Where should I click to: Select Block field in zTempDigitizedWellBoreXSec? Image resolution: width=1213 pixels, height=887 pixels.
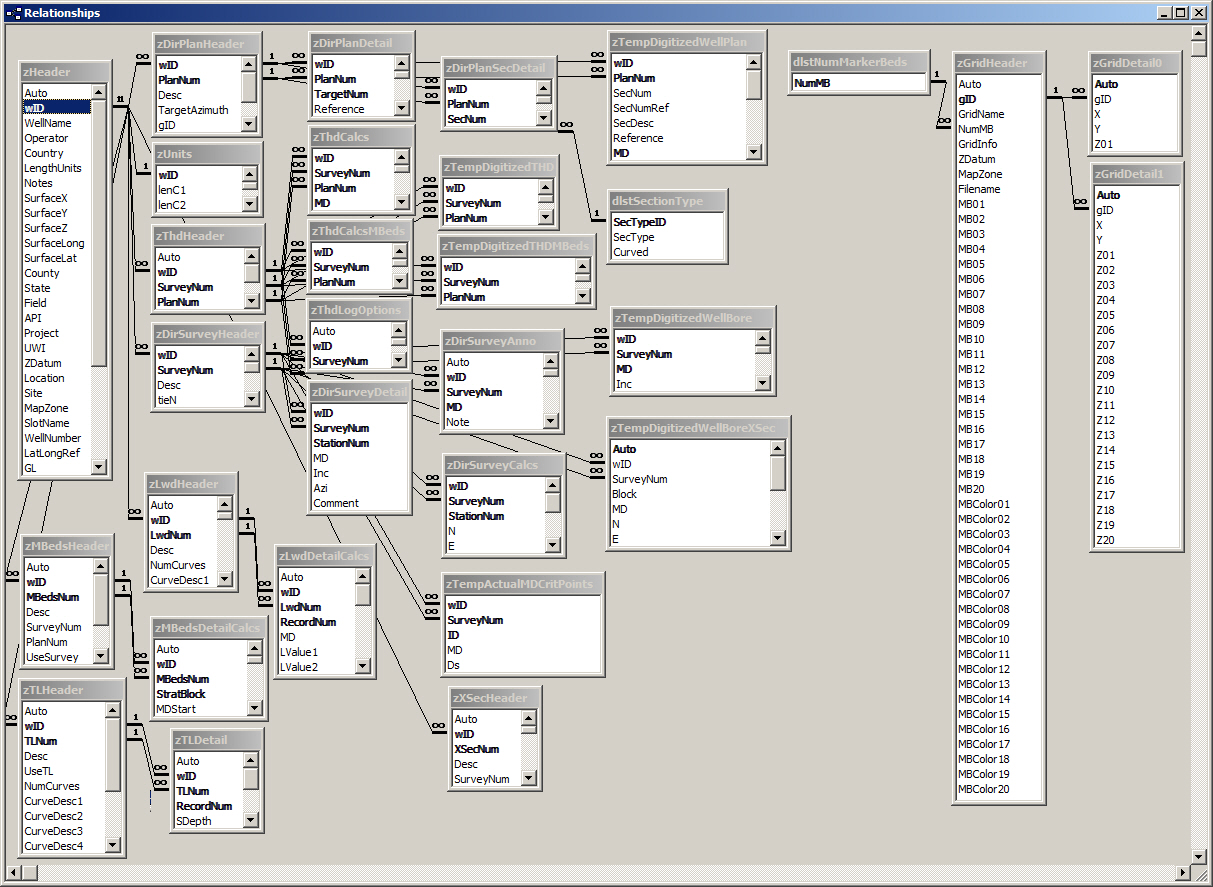[689, 494]
